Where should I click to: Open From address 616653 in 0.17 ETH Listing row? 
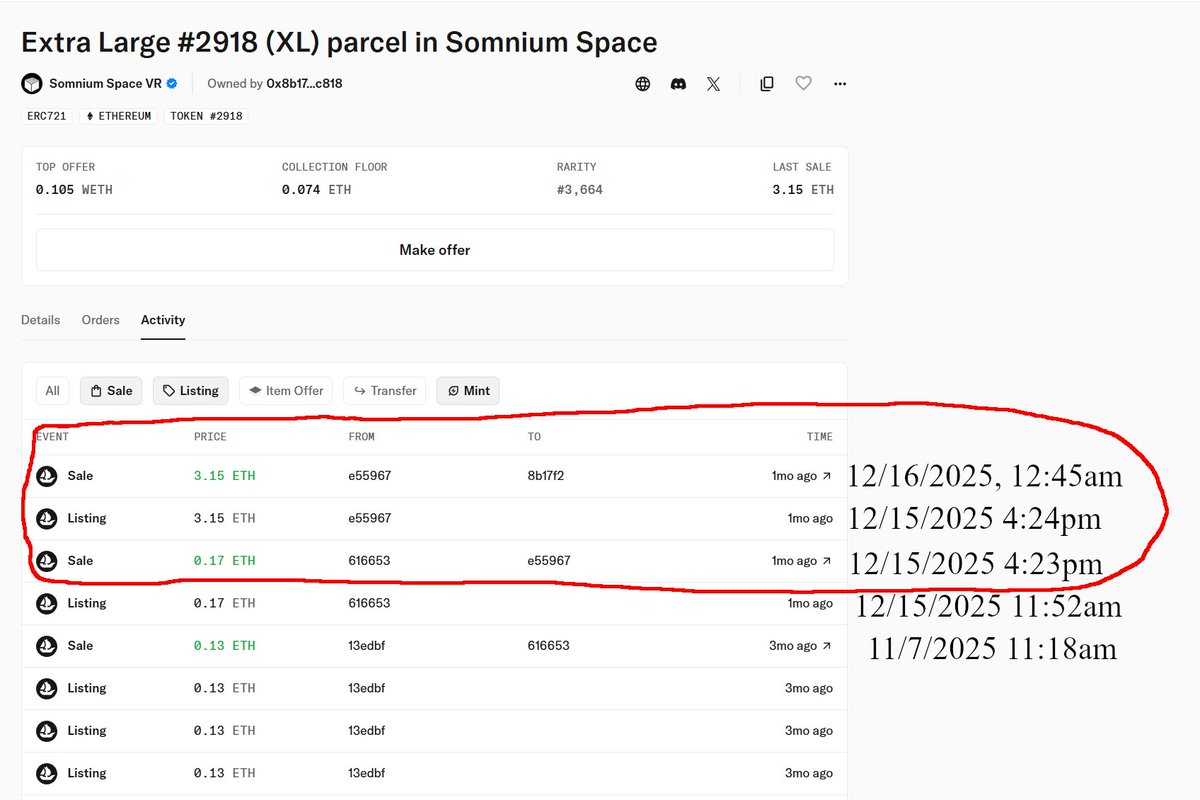(x=369, y=604)
